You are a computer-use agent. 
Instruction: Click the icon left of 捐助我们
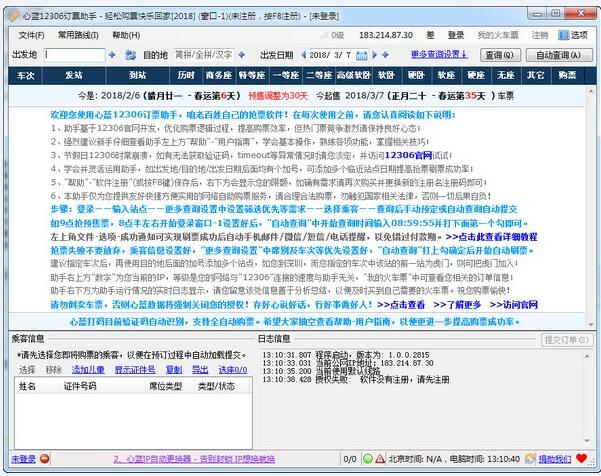coord(530,458)
